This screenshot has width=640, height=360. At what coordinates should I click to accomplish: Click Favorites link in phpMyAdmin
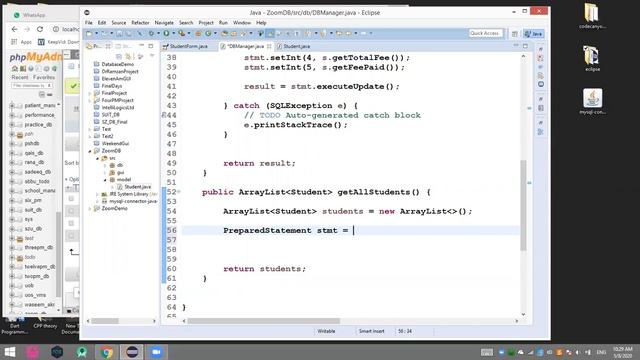tap(44, 77)
